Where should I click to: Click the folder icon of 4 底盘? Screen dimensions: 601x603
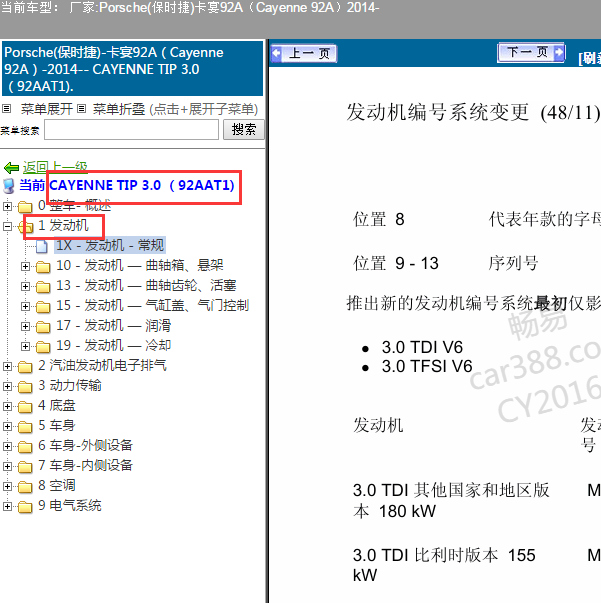tap(25, 406)
